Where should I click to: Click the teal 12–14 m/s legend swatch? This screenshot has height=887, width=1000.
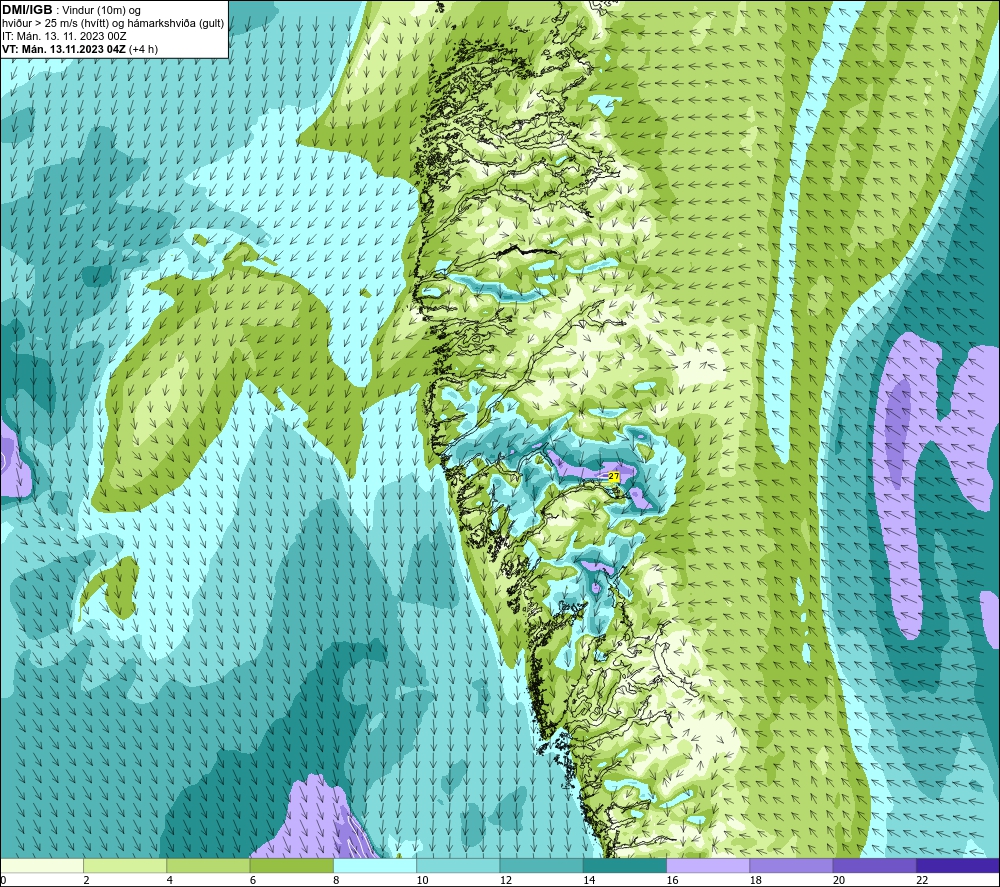(541, 865)
